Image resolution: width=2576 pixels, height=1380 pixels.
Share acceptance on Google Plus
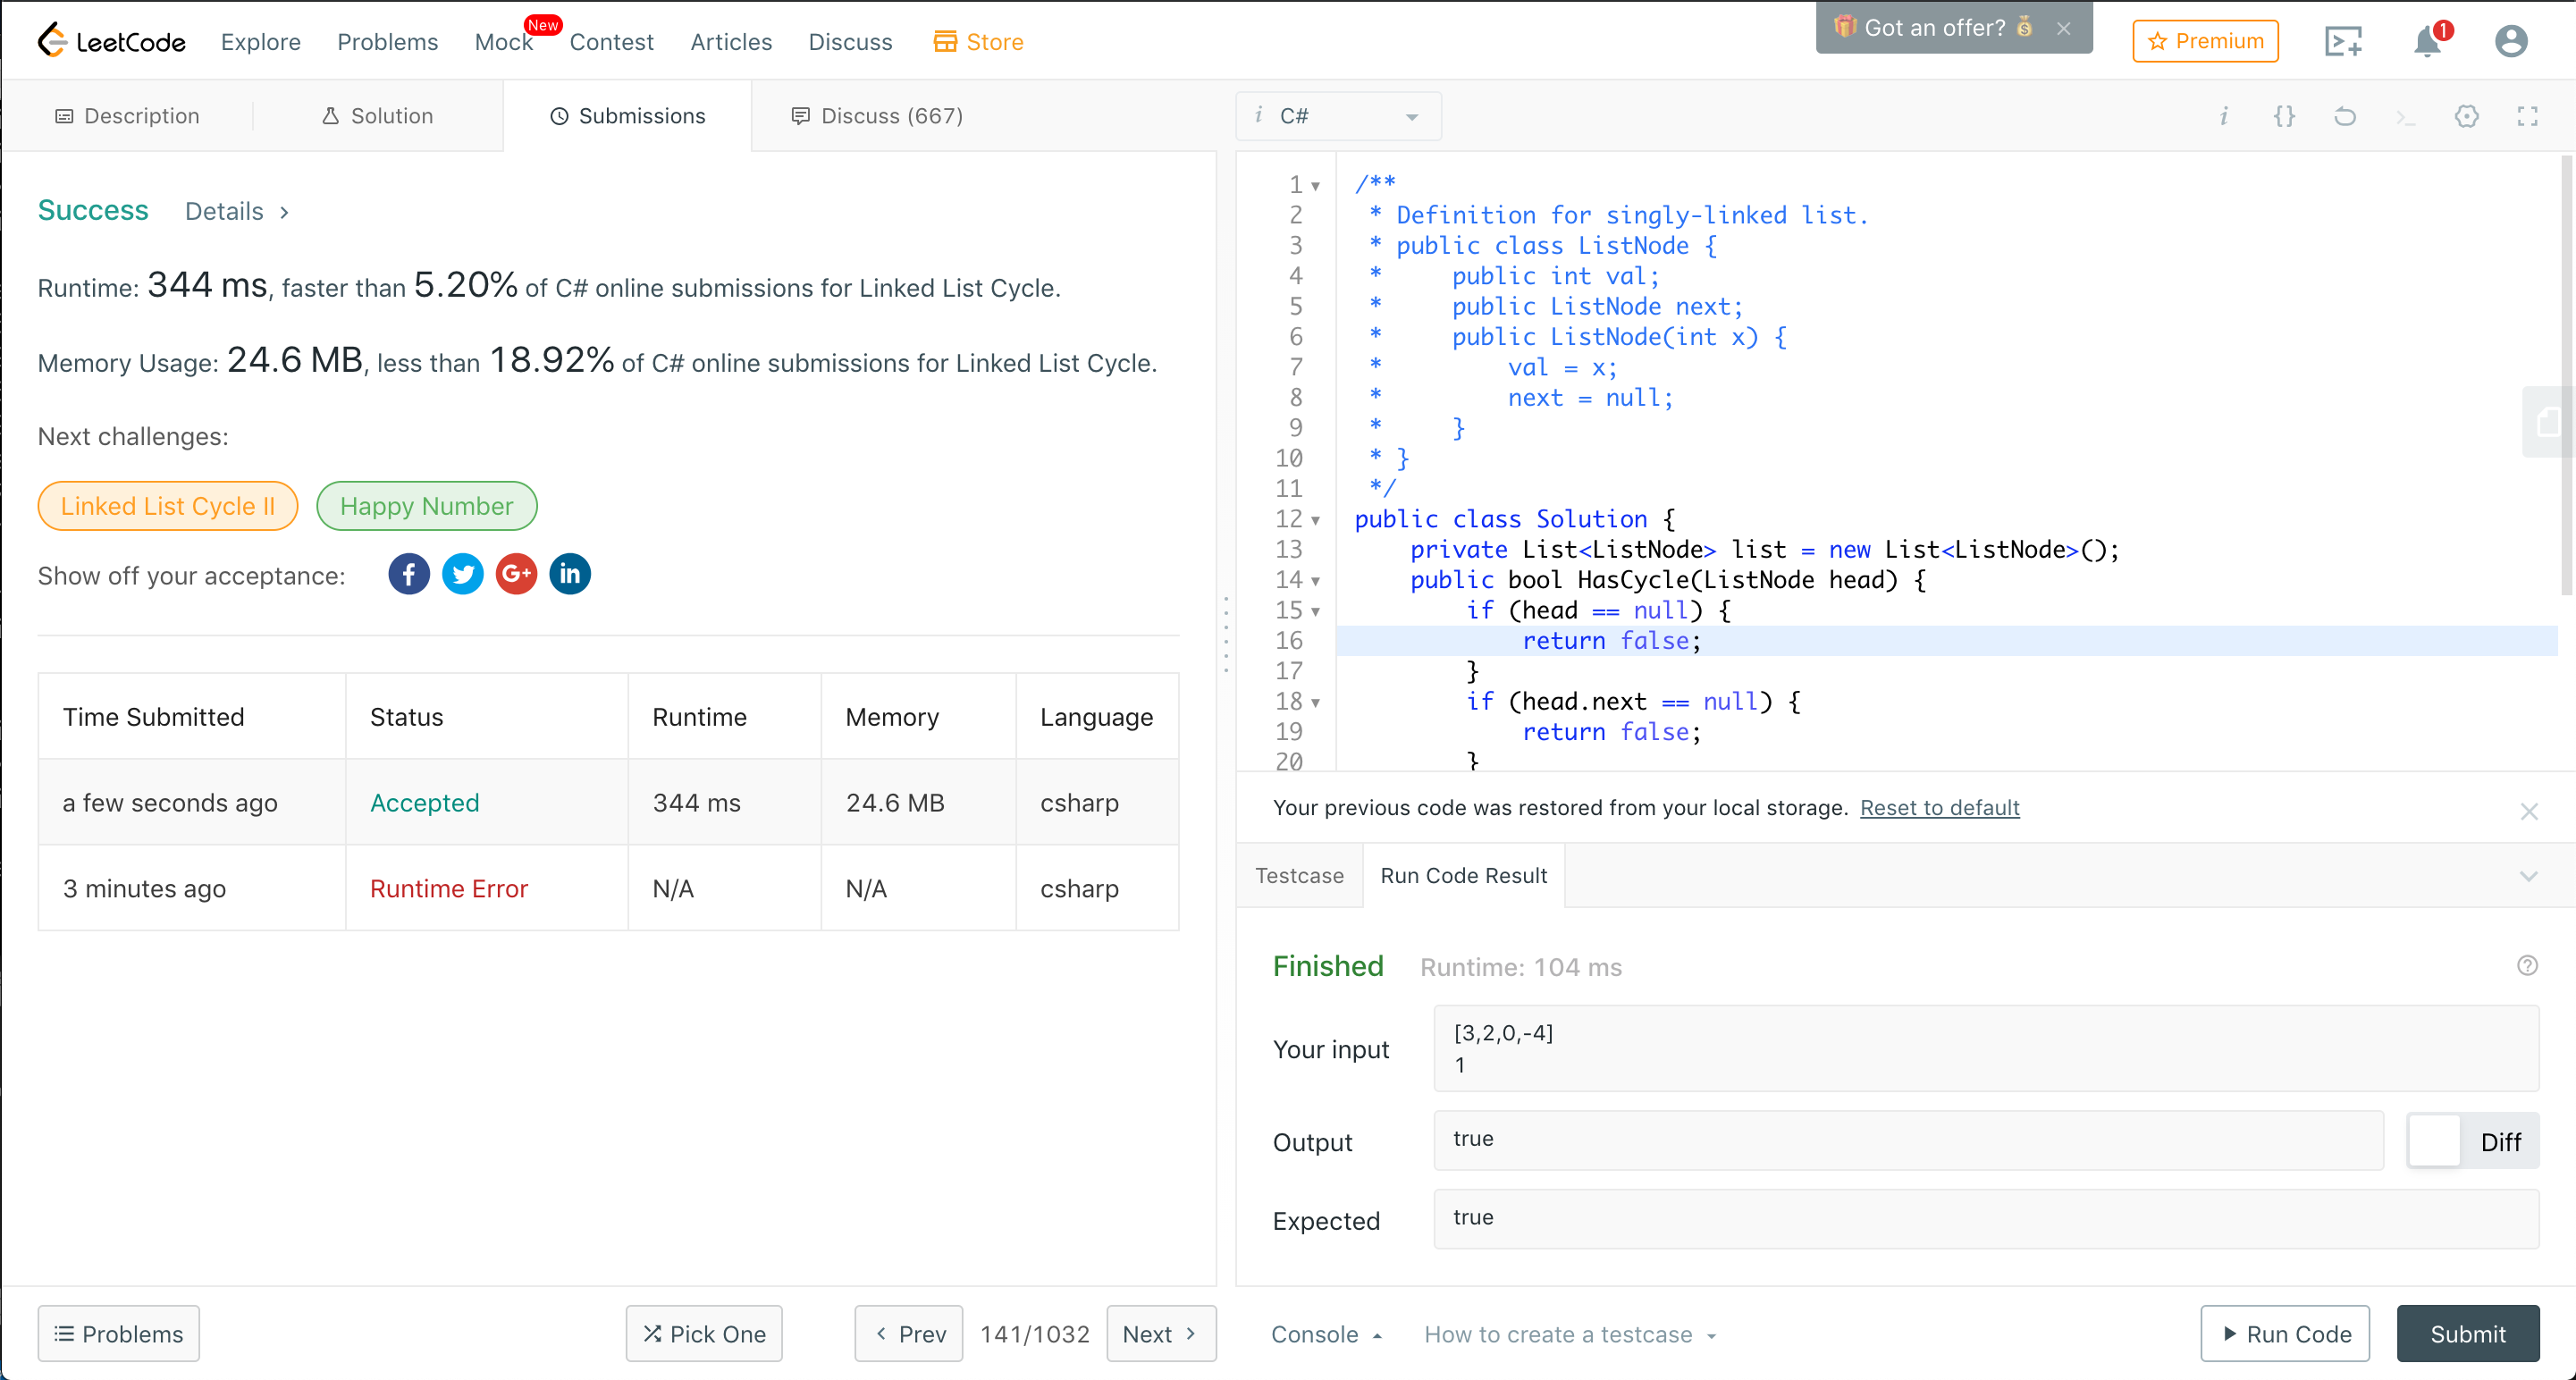(x=516, y=574)
